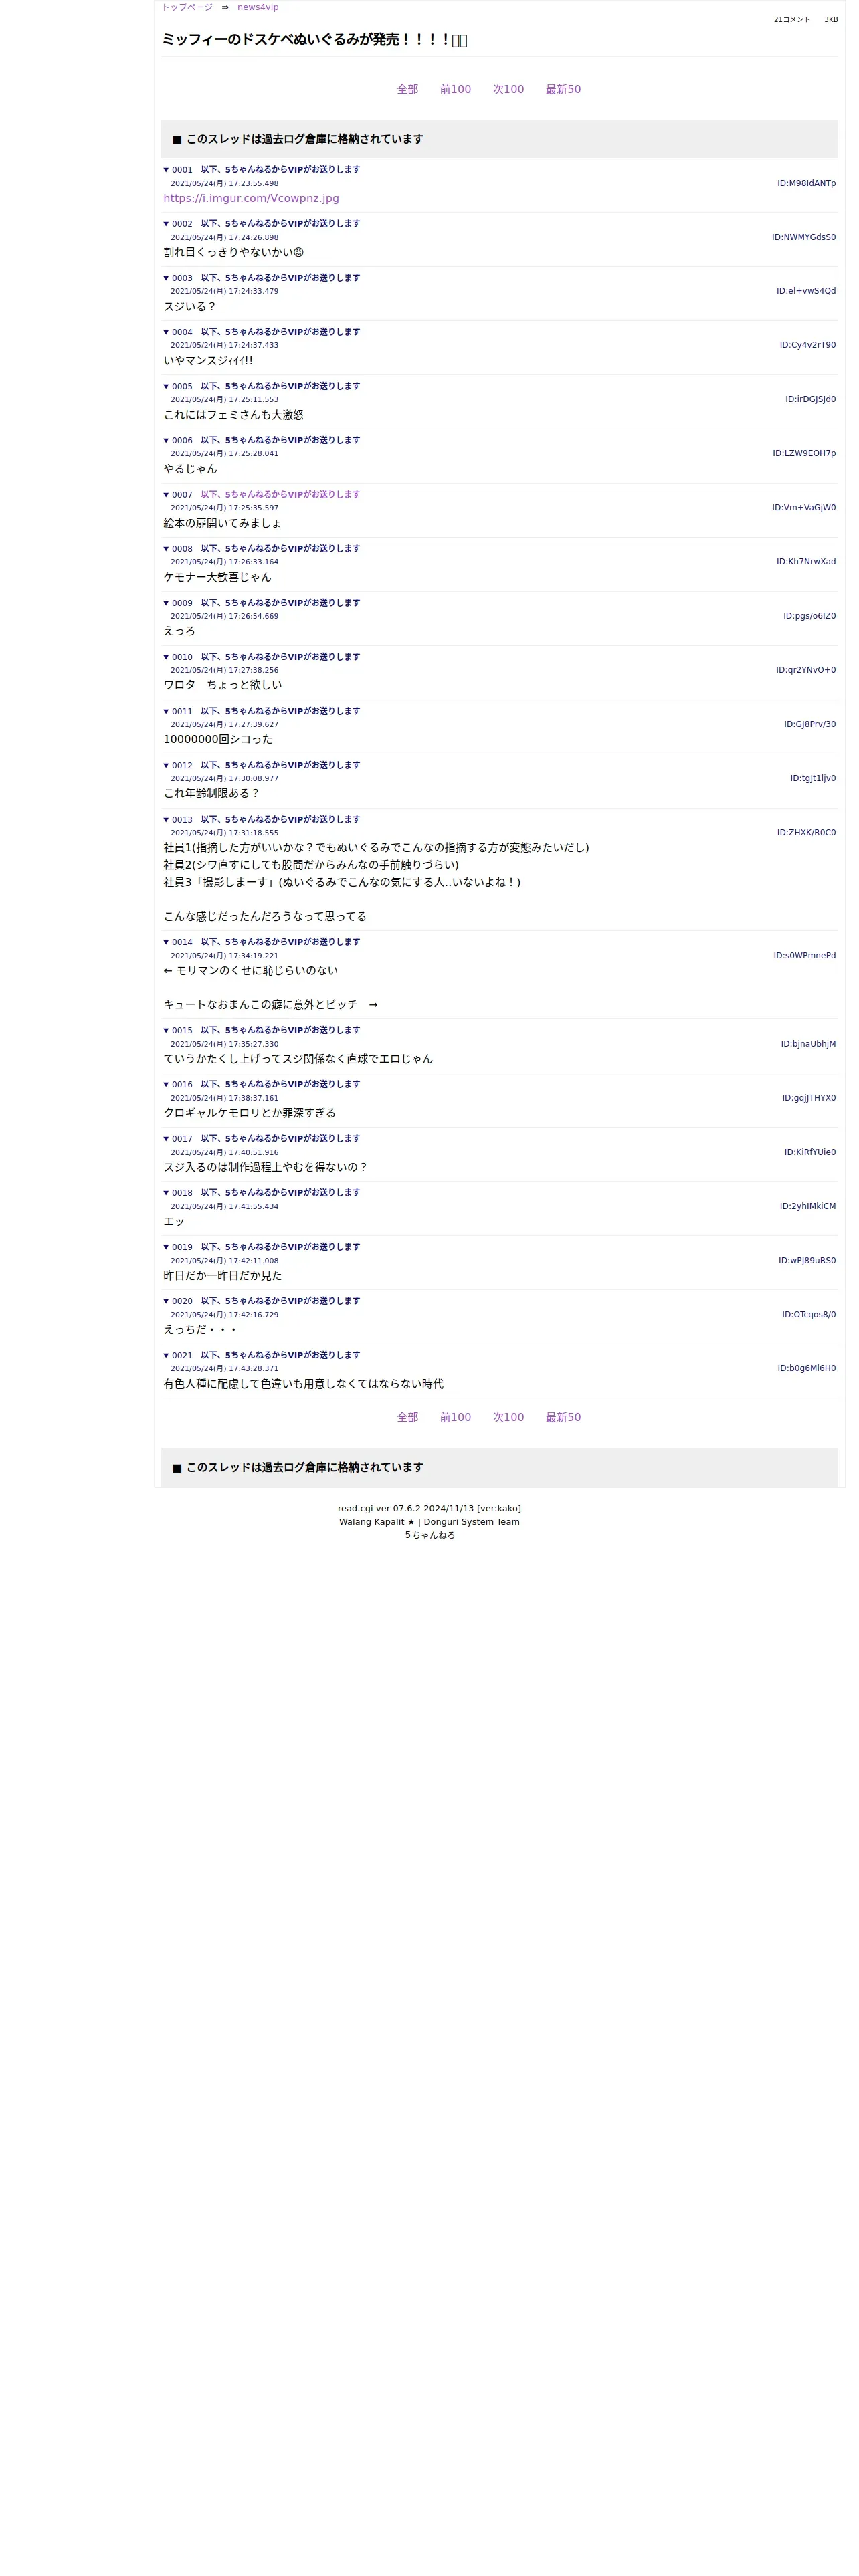Image resolution: width=859 pixels, height=2576 pixels.
Task: Click the poster name on post 0010
Action: (x=280, y=657)
